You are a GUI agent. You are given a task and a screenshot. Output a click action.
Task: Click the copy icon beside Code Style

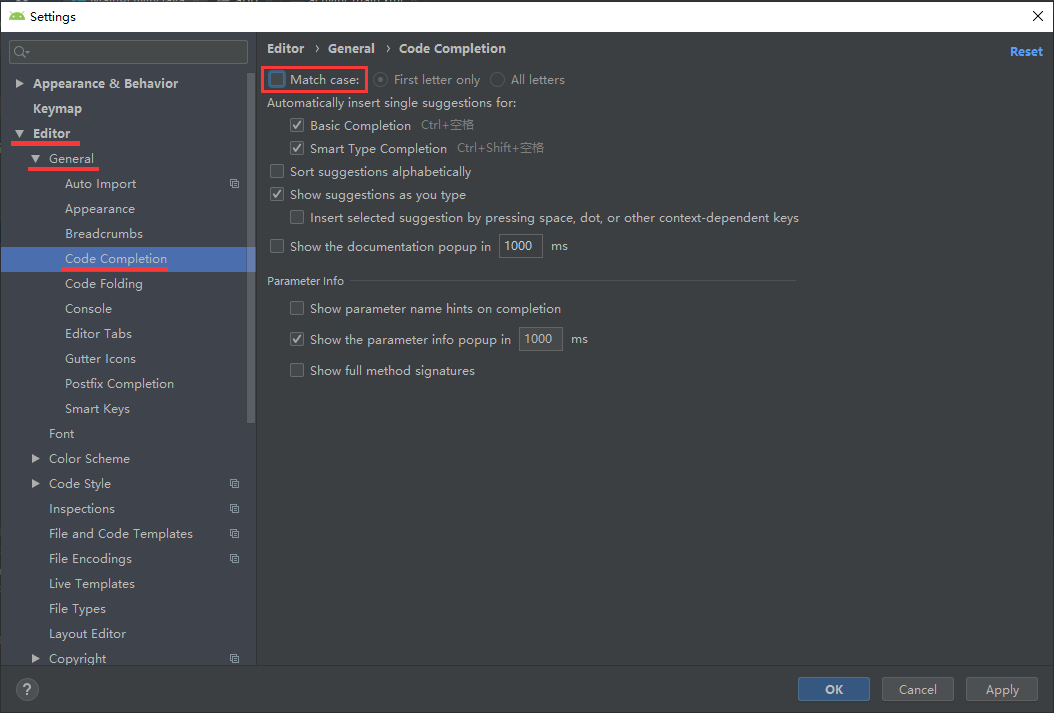[x=234, y=483]
